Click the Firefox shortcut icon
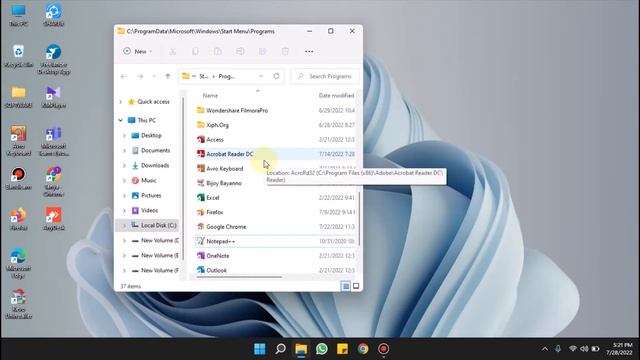This screenshot has height=360, width=640. [x=200, y=212]
